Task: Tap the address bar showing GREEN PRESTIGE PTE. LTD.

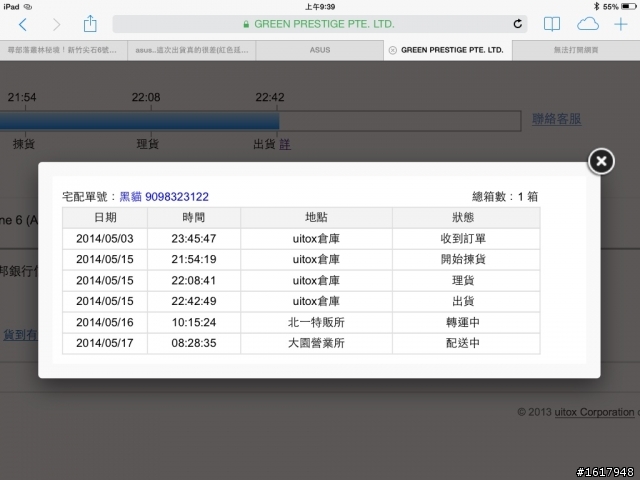Action: click(x=320, y=24)
